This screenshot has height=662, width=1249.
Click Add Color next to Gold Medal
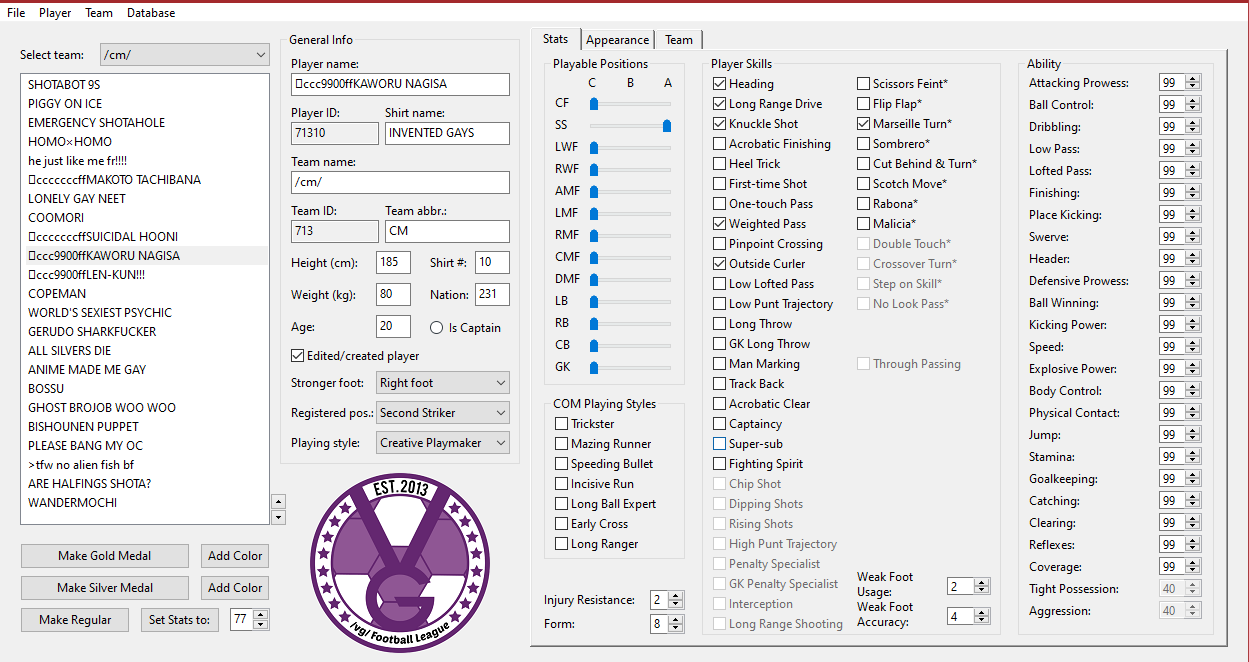tap(235, 556)
